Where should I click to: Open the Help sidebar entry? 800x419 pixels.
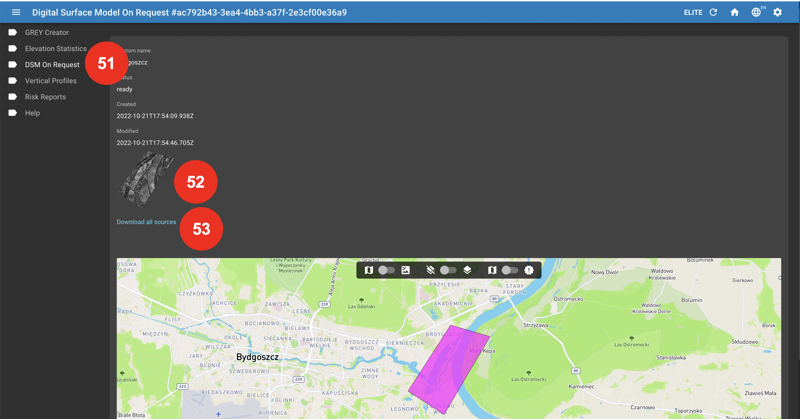point(32,113)
